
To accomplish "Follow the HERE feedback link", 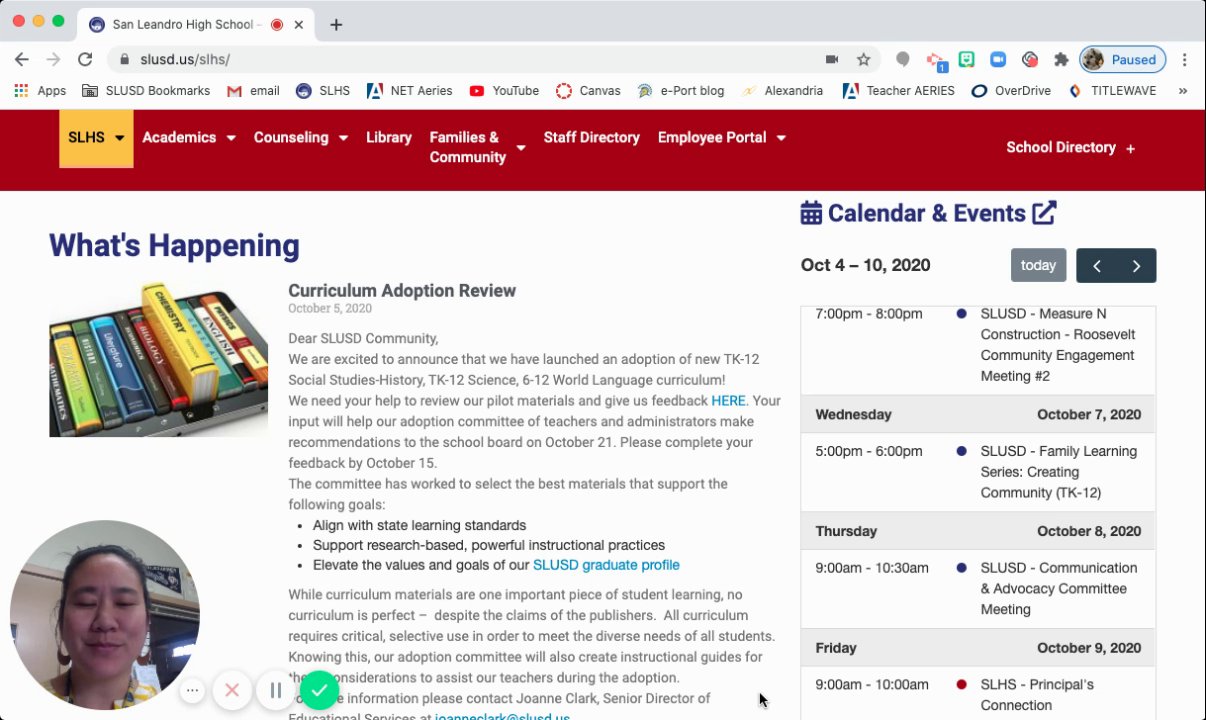I will coord(728,401).
